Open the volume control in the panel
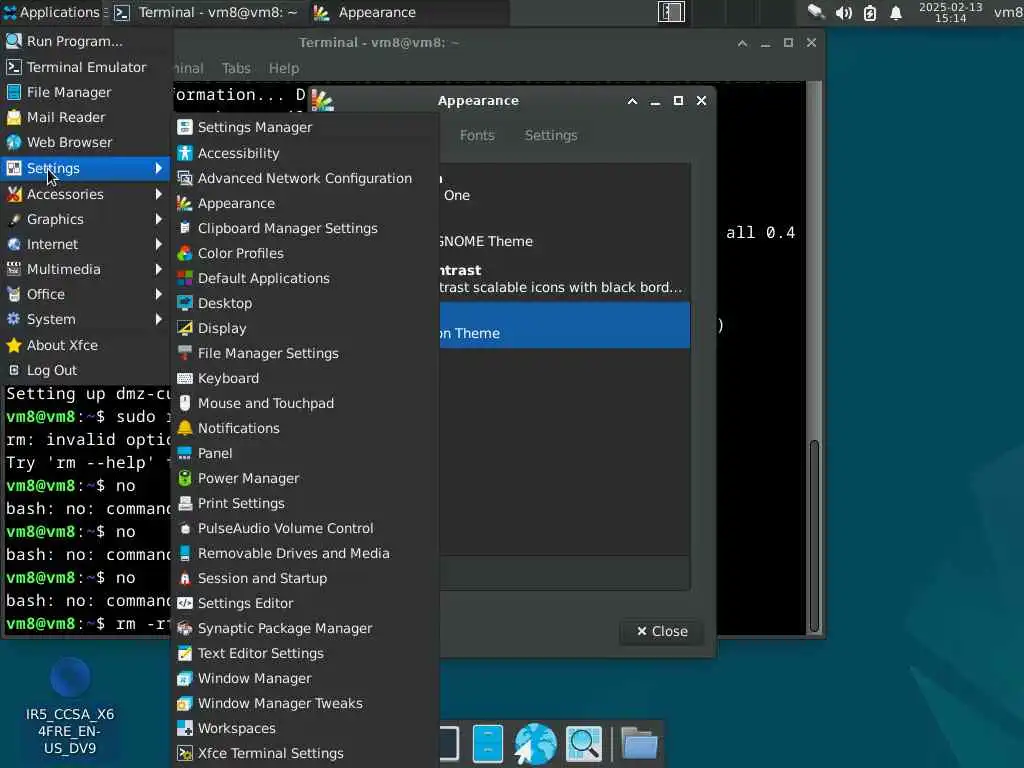 [x=844, y=13]
